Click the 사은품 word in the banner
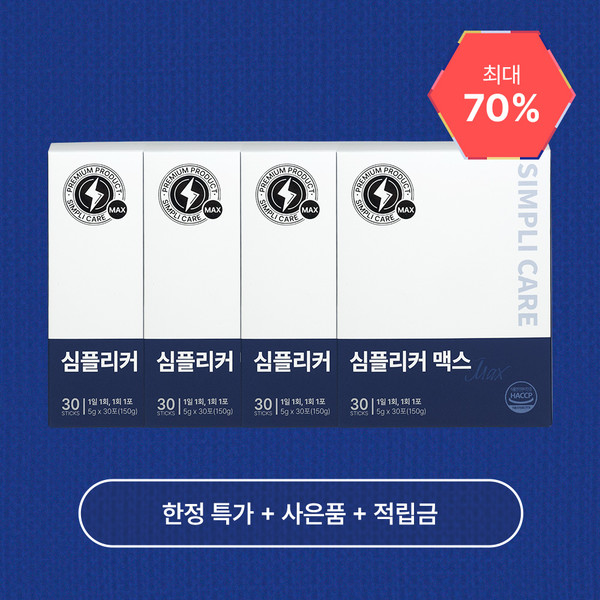The height and width of the screenshot is (600, 600). tap(313, 514)
